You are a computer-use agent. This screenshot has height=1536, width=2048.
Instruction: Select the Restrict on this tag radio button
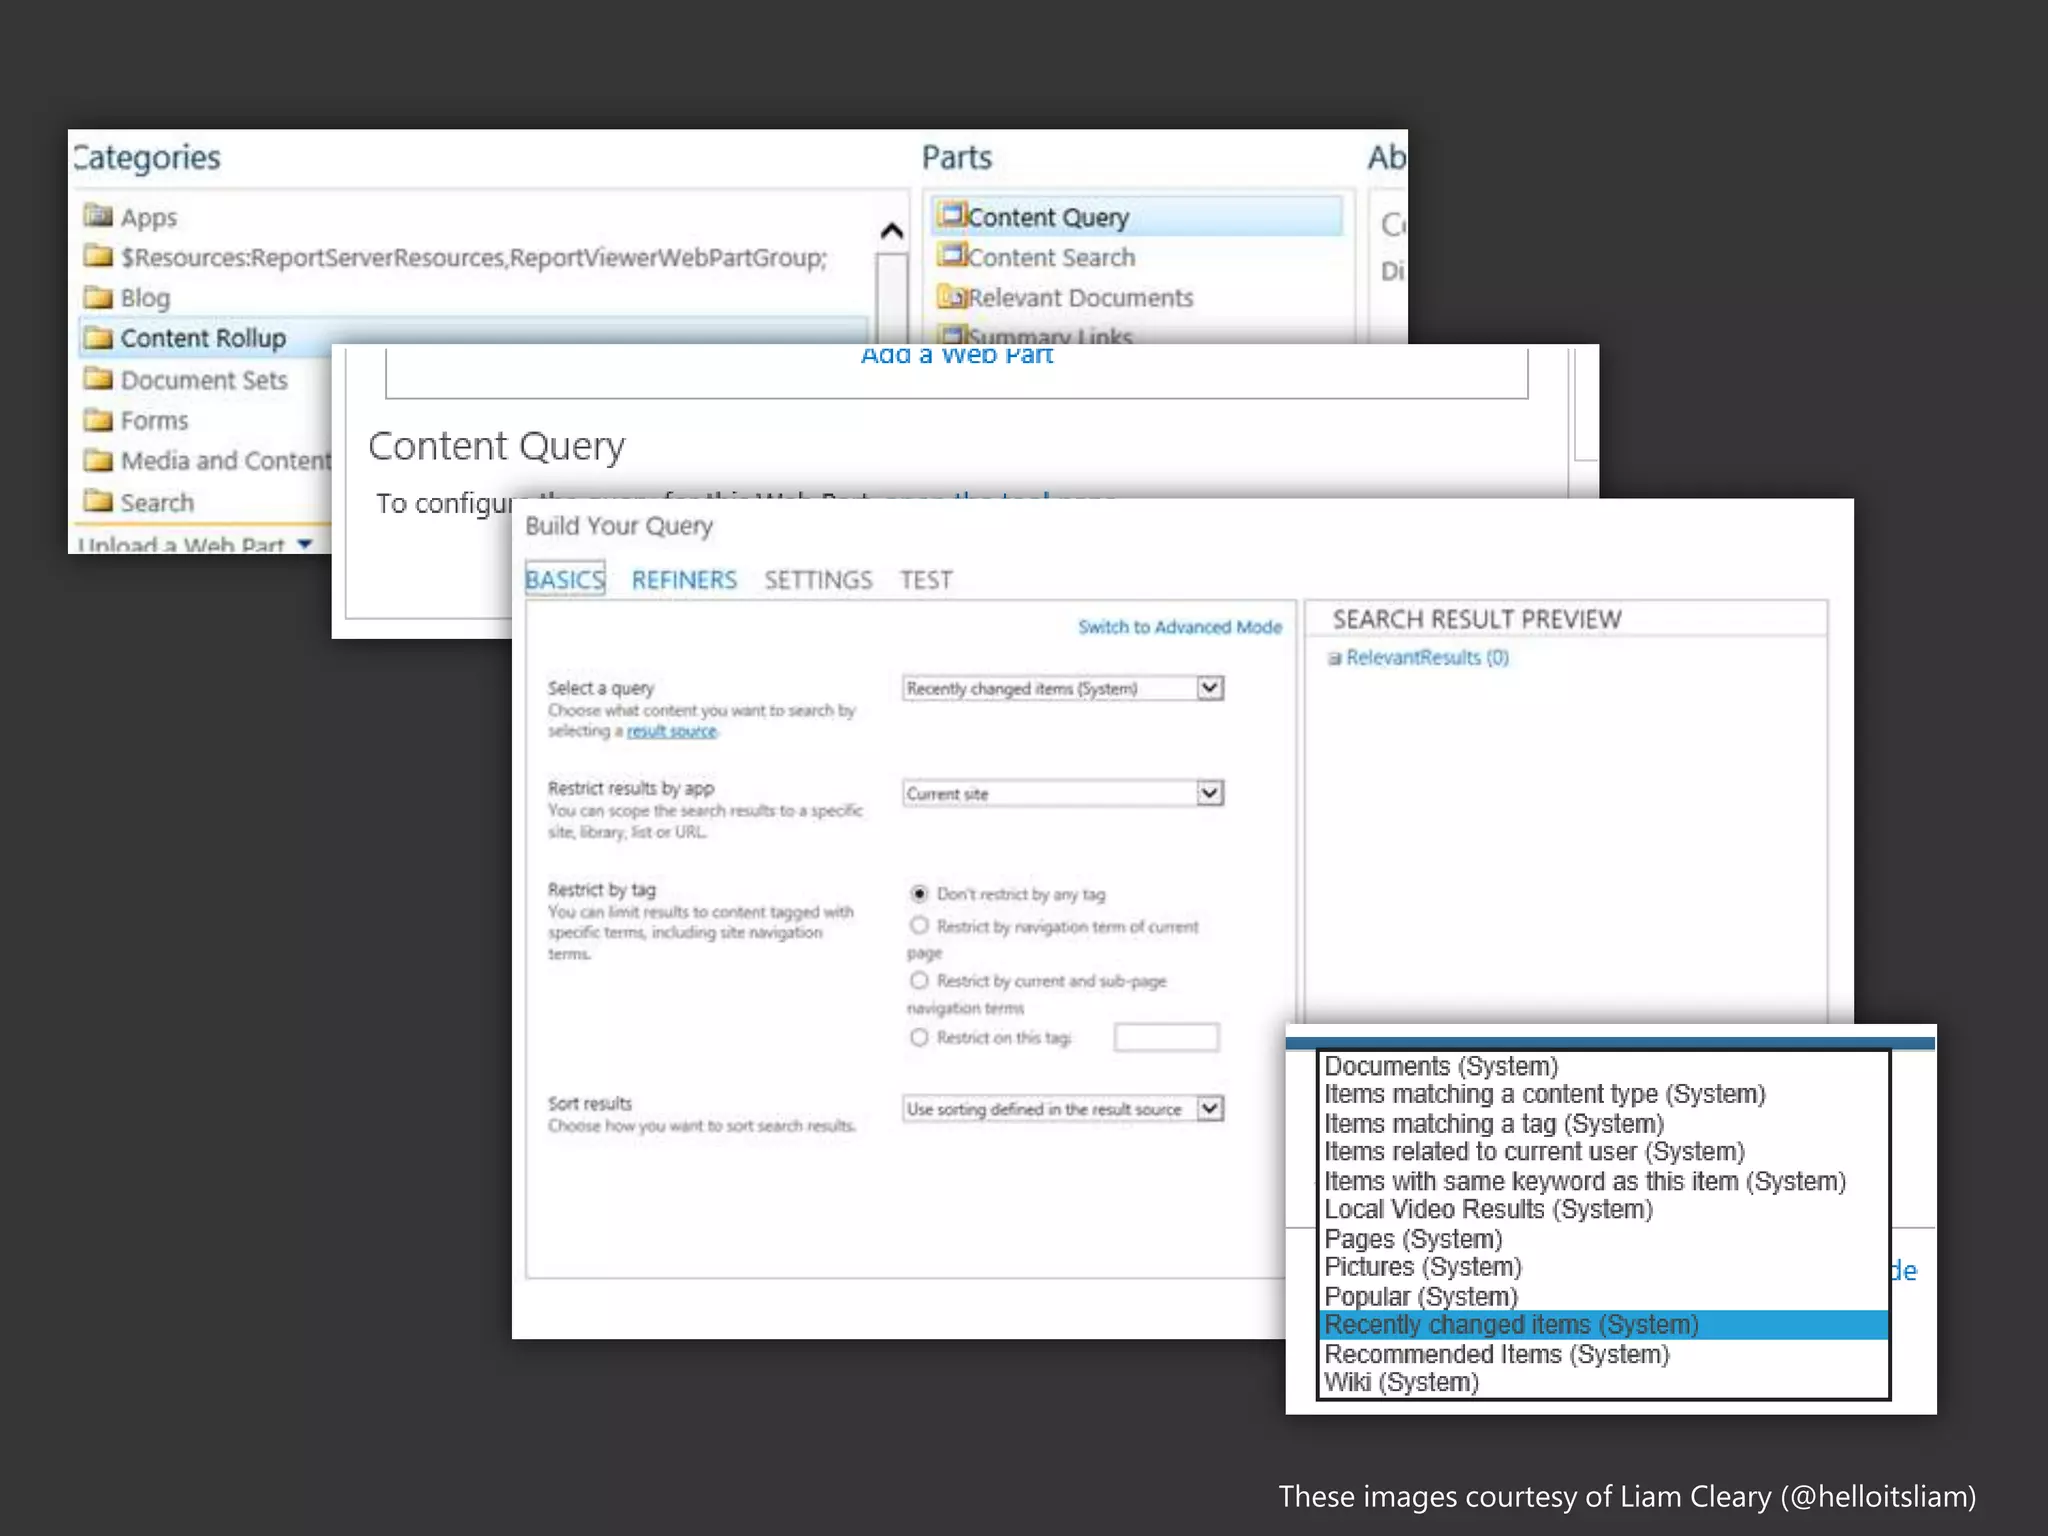[x=919, y=1037]
